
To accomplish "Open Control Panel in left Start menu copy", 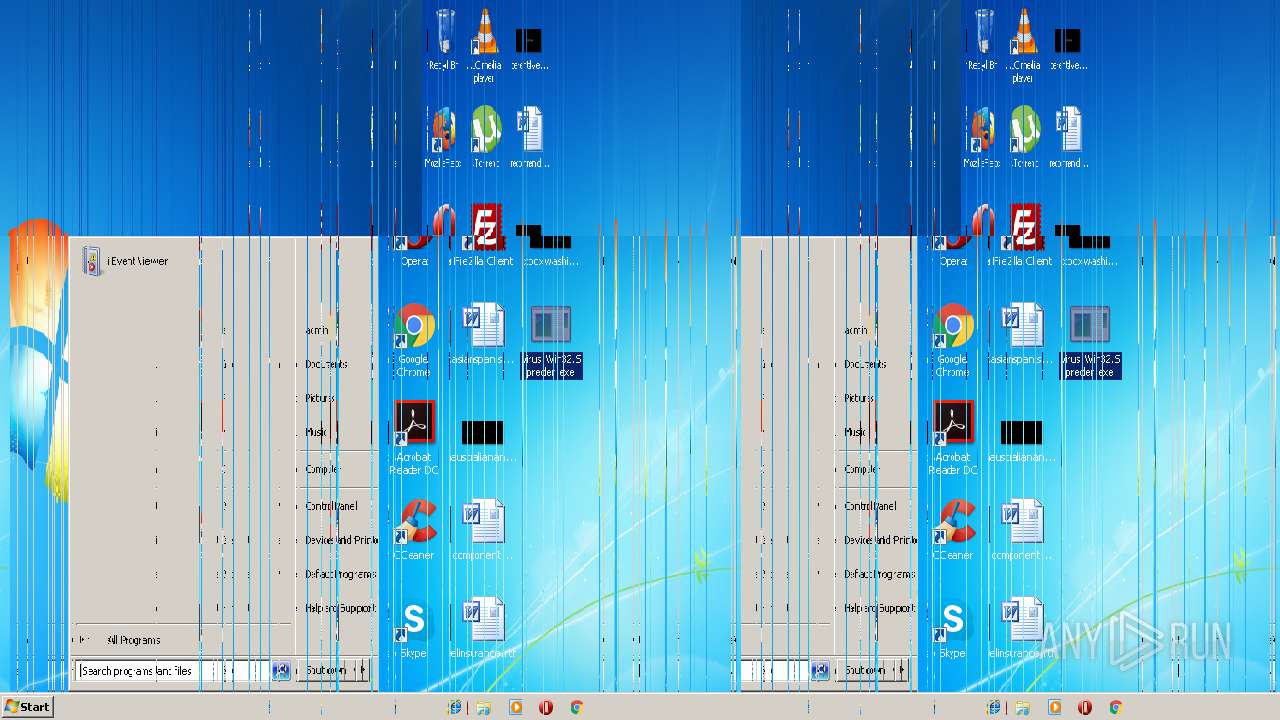I will [x=331, y=506].
